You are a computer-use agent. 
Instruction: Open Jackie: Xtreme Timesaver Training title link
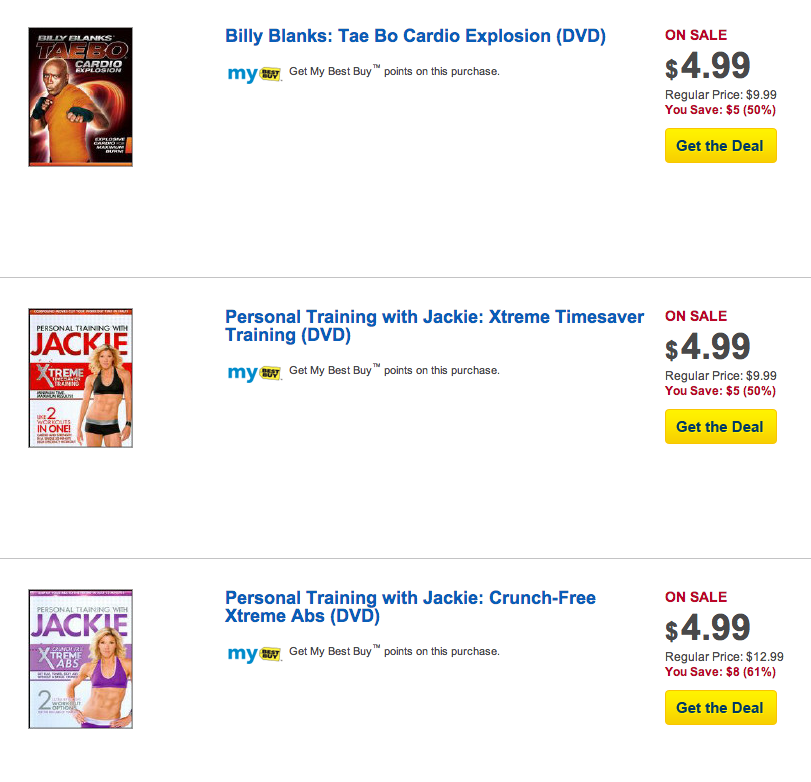coord(434,326)
